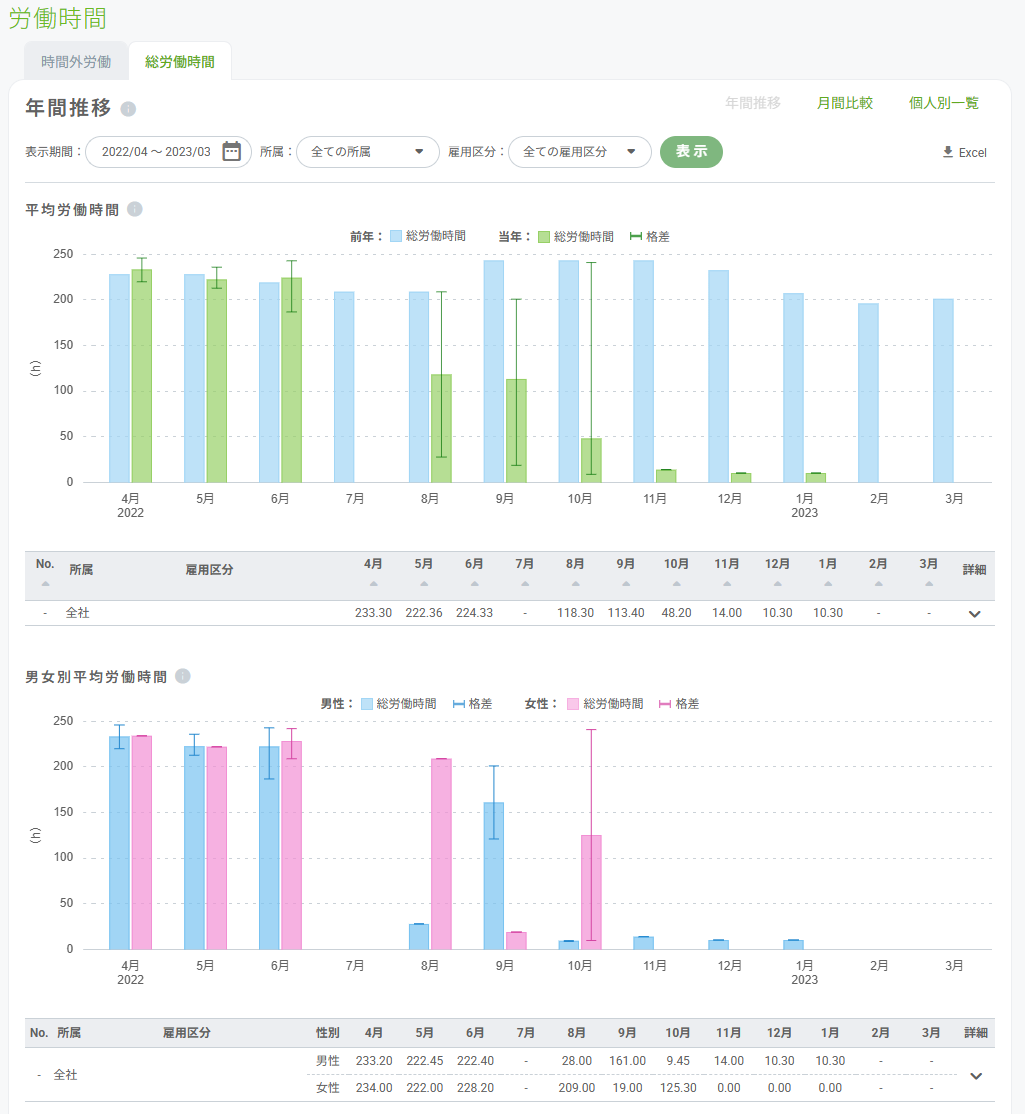
Task: Sort first table by 11月 arrow
Action: click(727, 584)
